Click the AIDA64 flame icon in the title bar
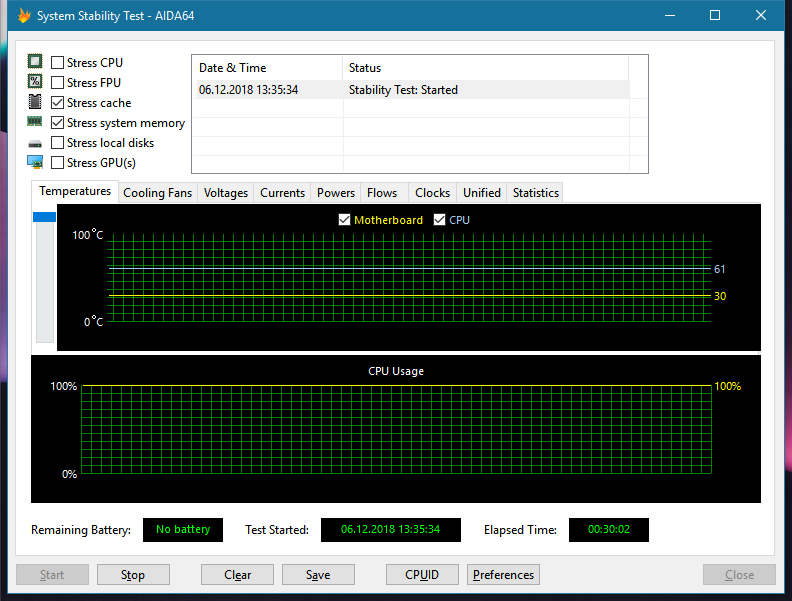 [x=24, y=16]
